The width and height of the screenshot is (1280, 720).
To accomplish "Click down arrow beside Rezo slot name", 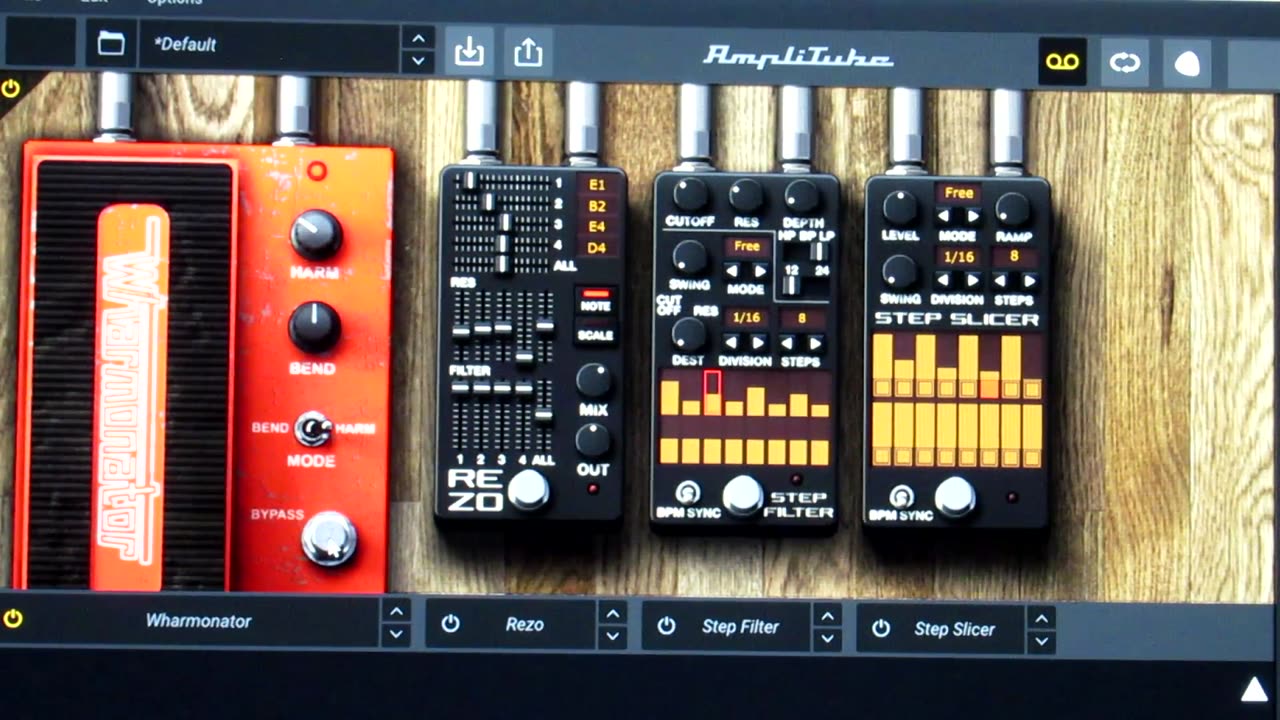I will (613, 636).
